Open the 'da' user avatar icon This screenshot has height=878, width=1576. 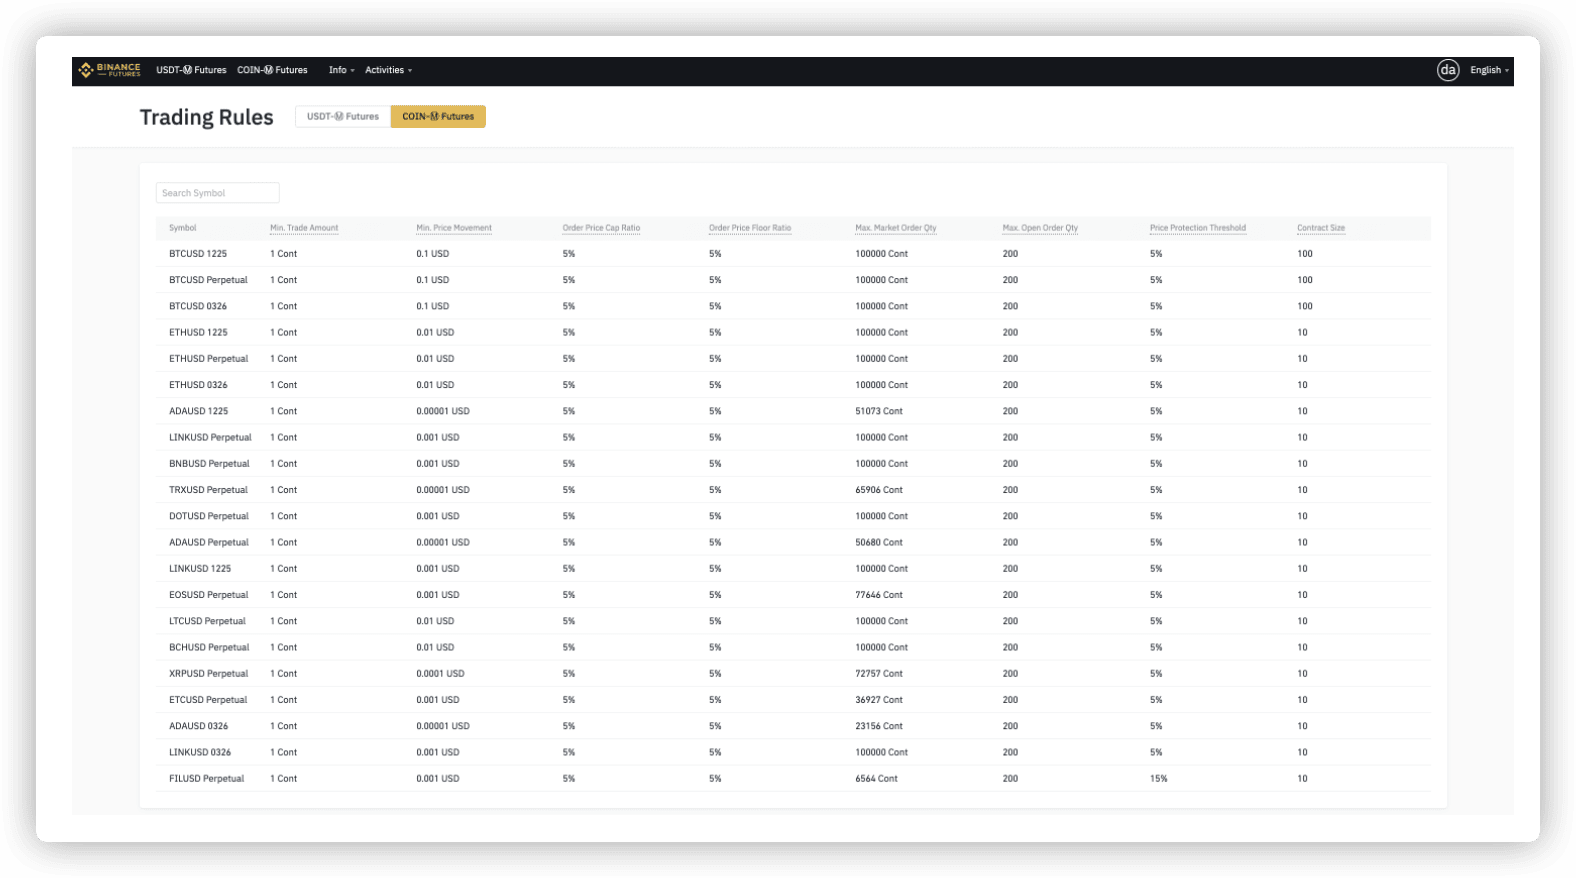[x=1447, y=70]
